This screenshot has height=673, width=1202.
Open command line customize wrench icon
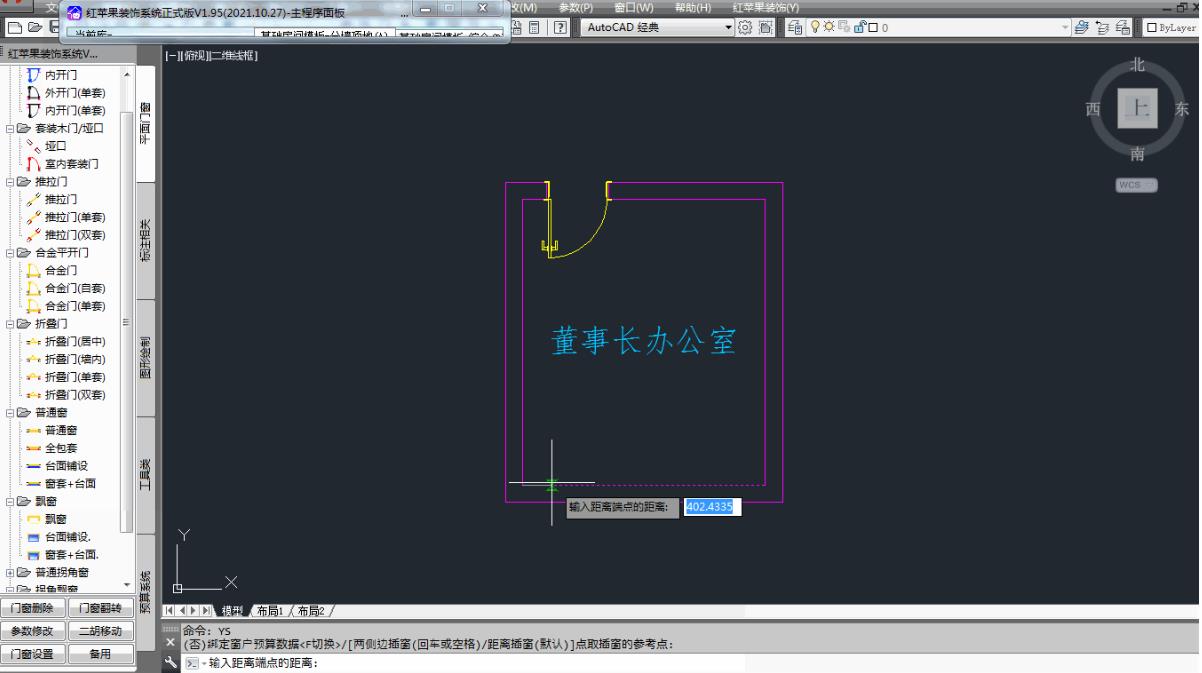coord(172,663)
